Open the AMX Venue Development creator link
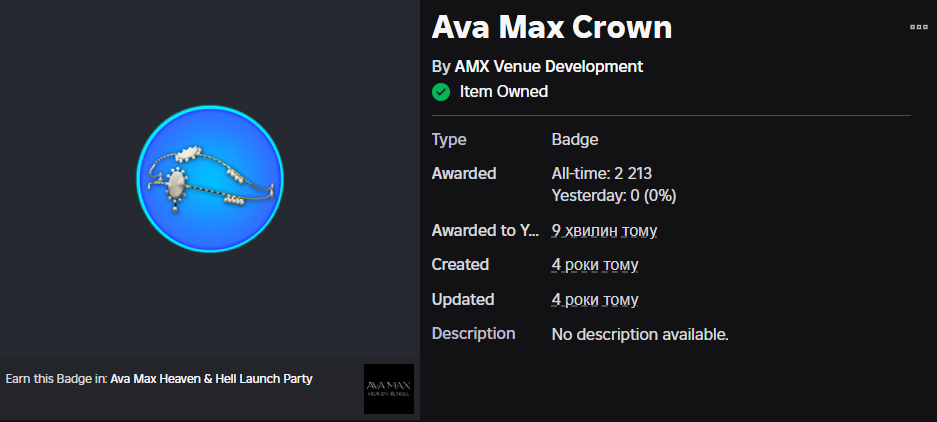937x422 pixels. point(548,66)
